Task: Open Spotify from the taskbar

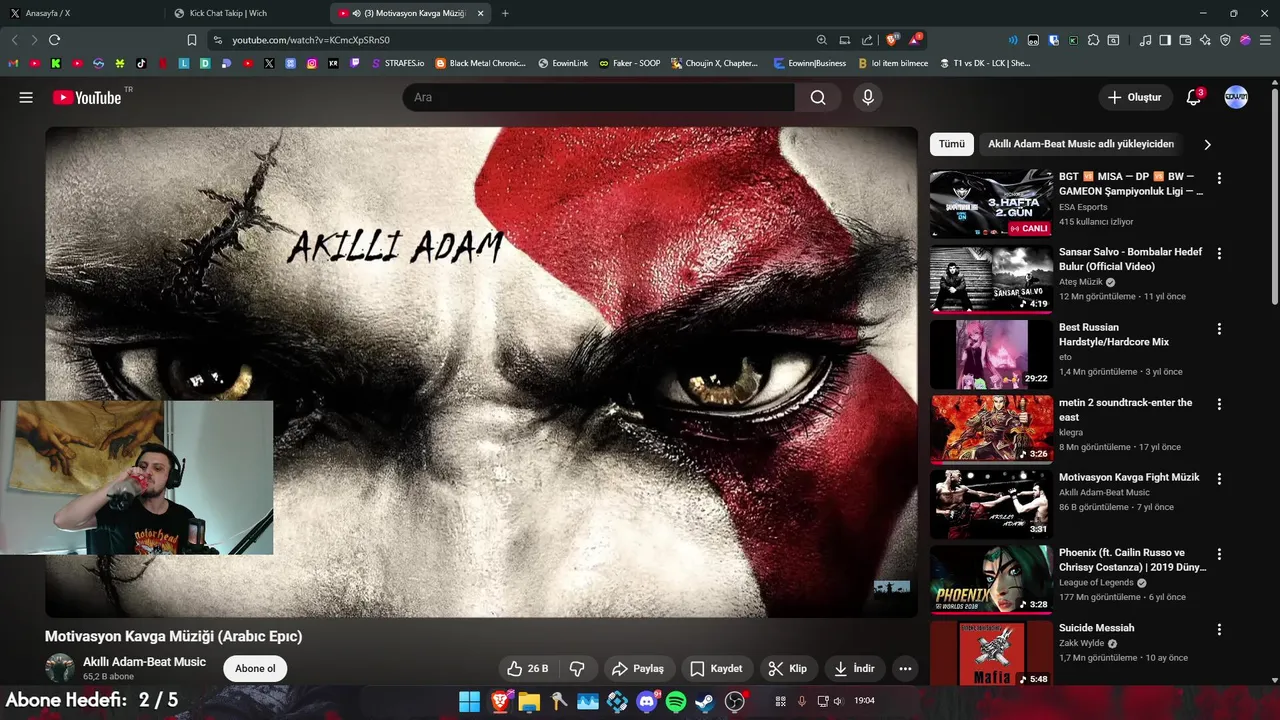Action: click(x=676, y=701)
